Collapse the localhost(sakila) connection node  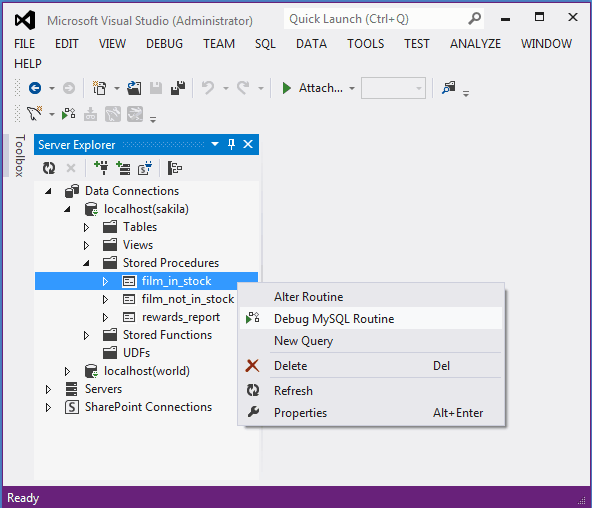click(x=67, y=209)
